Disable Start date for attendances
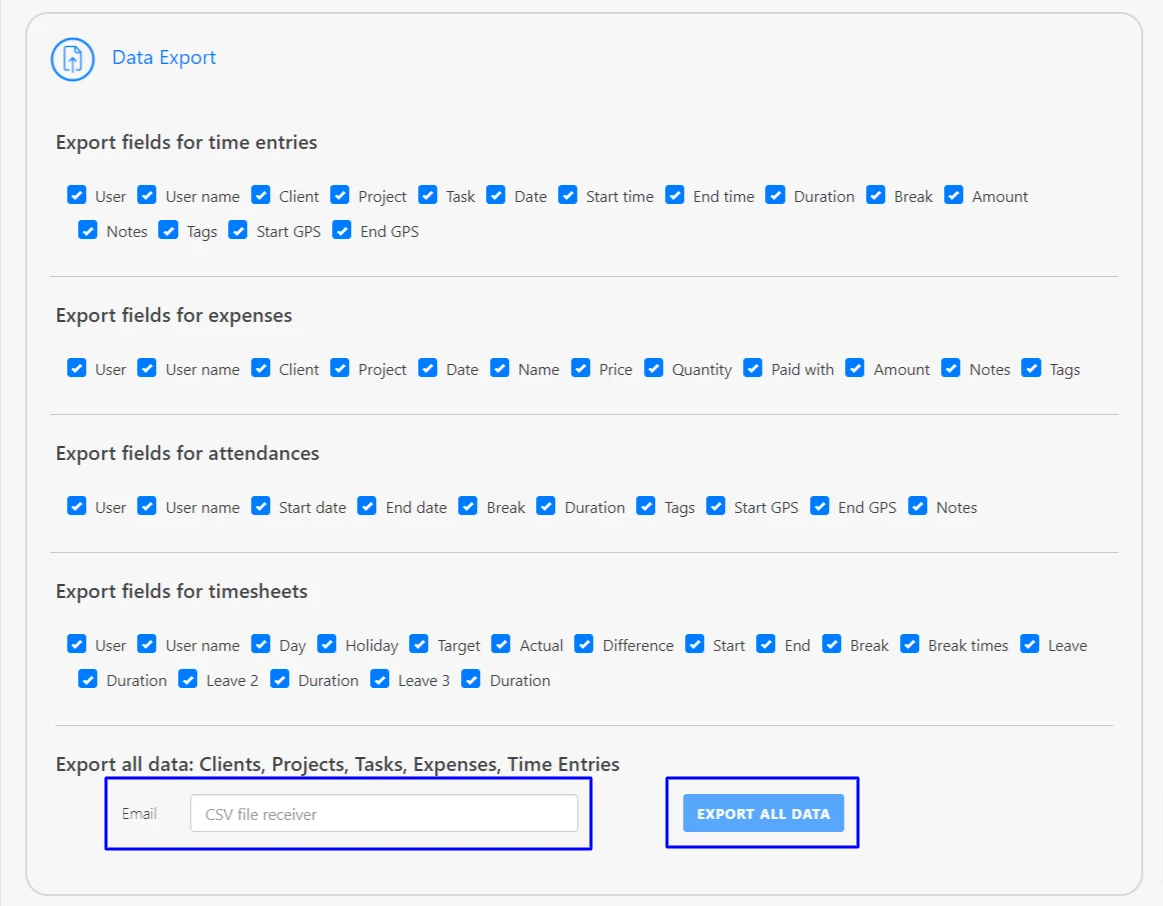1163x906 pixels. click(260, 506)
